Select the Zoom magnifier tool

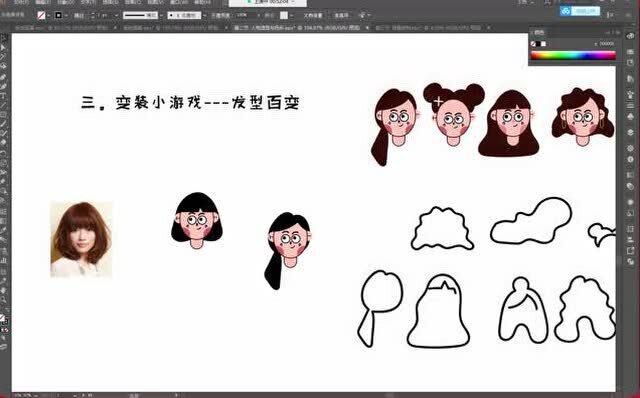point(4,300)
